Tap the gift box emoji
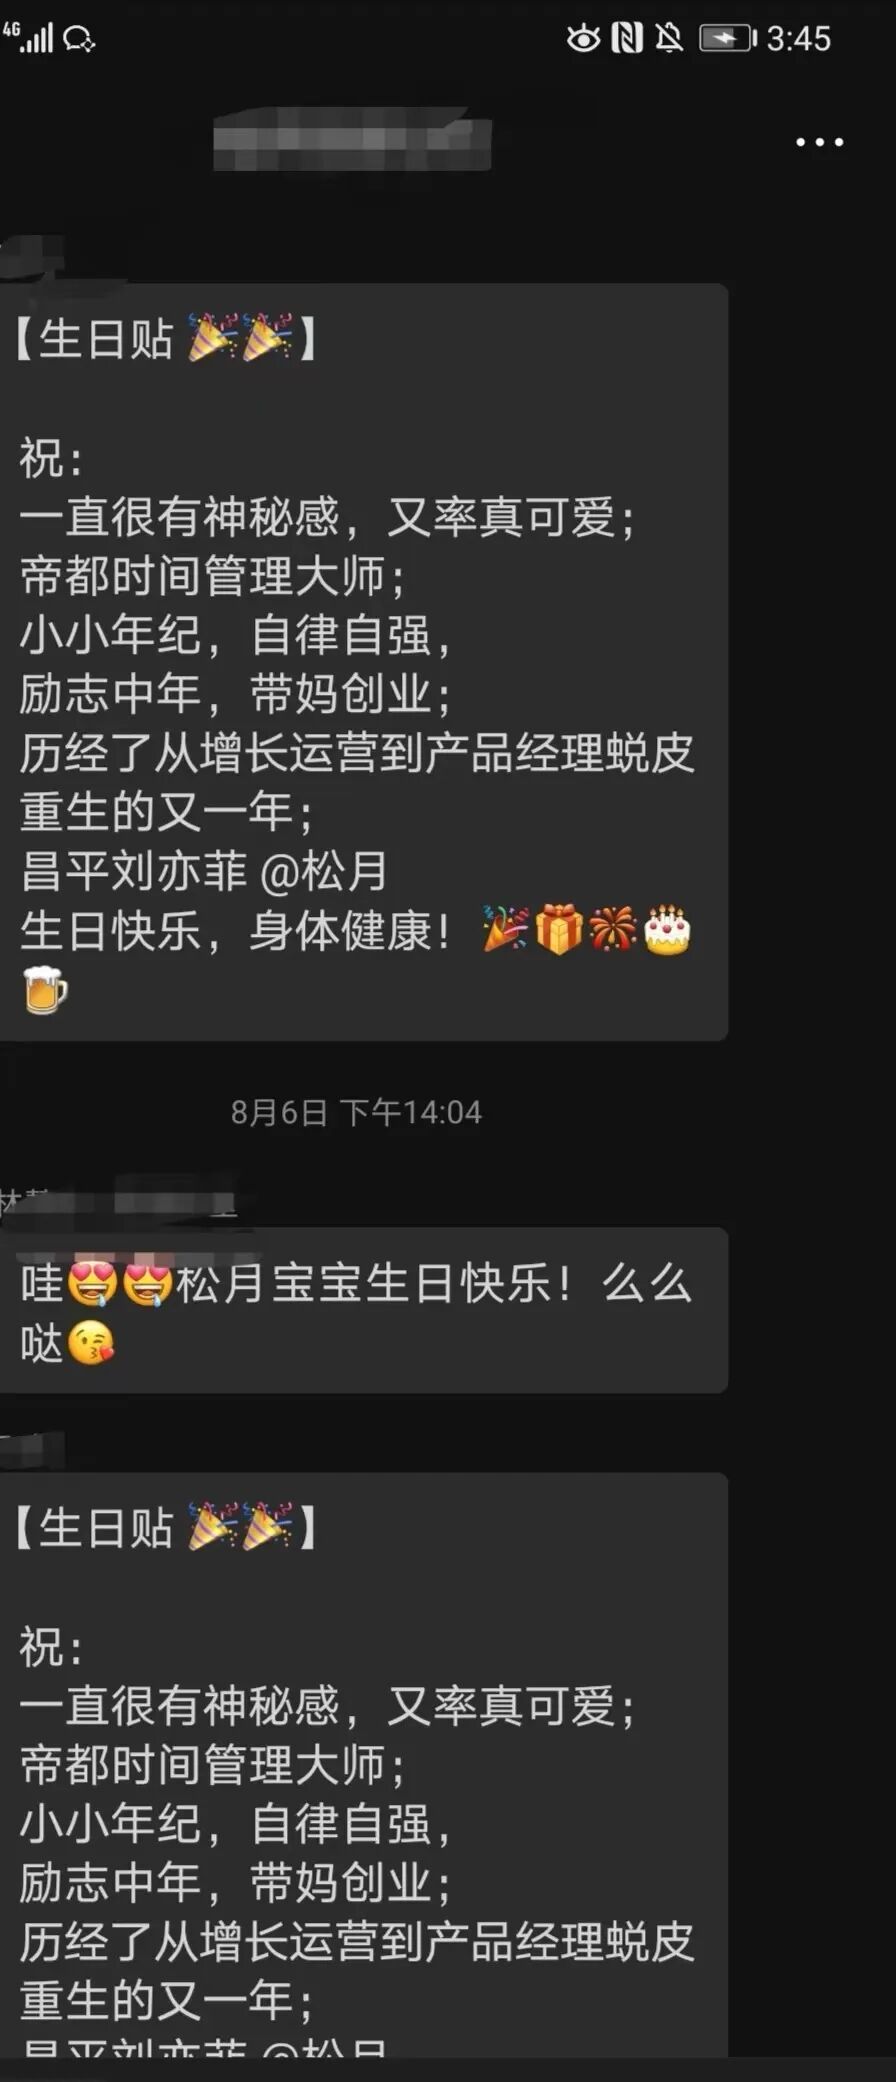Viewport: 896px width, 2082px height. coord(559,930)
